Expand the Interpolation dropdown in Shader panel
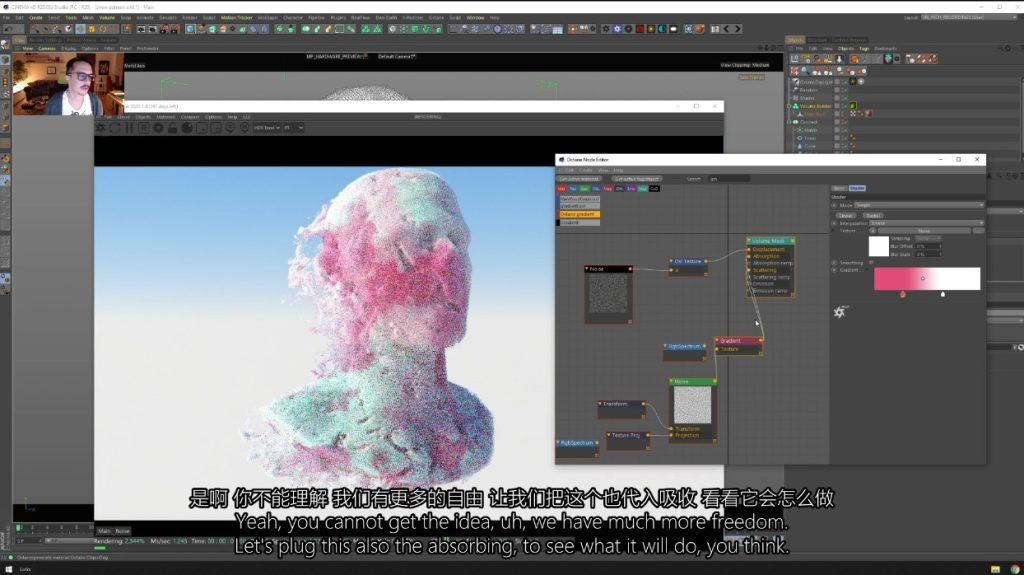 point(925,223)
